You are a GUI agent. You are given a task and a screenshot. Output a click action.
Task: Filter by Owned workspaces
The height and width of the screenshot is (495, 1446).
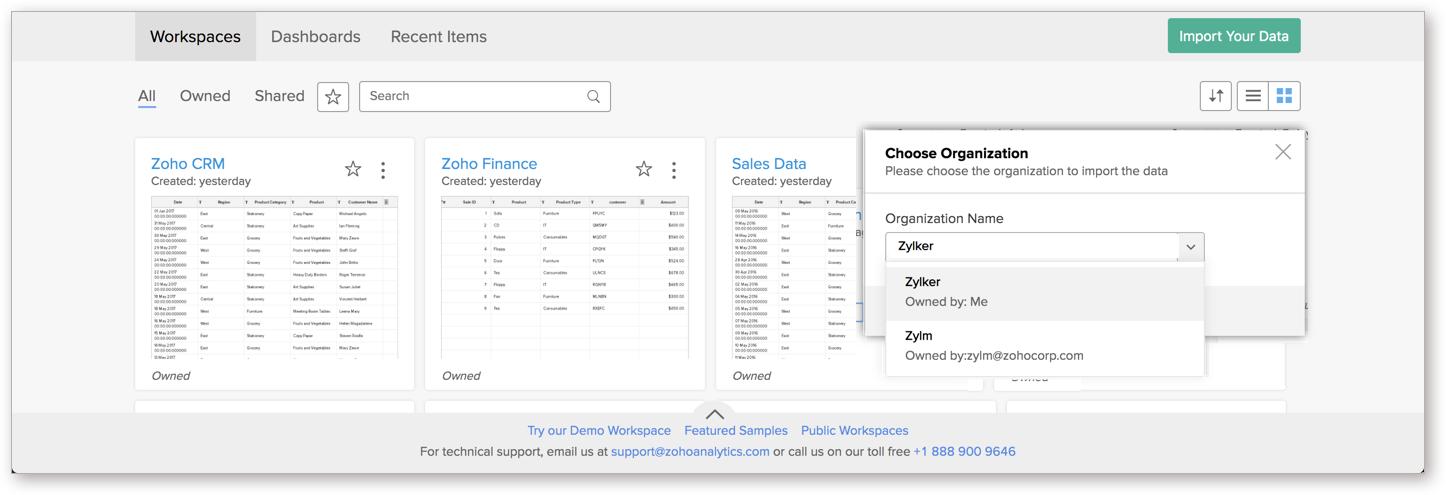click(205, 96)
